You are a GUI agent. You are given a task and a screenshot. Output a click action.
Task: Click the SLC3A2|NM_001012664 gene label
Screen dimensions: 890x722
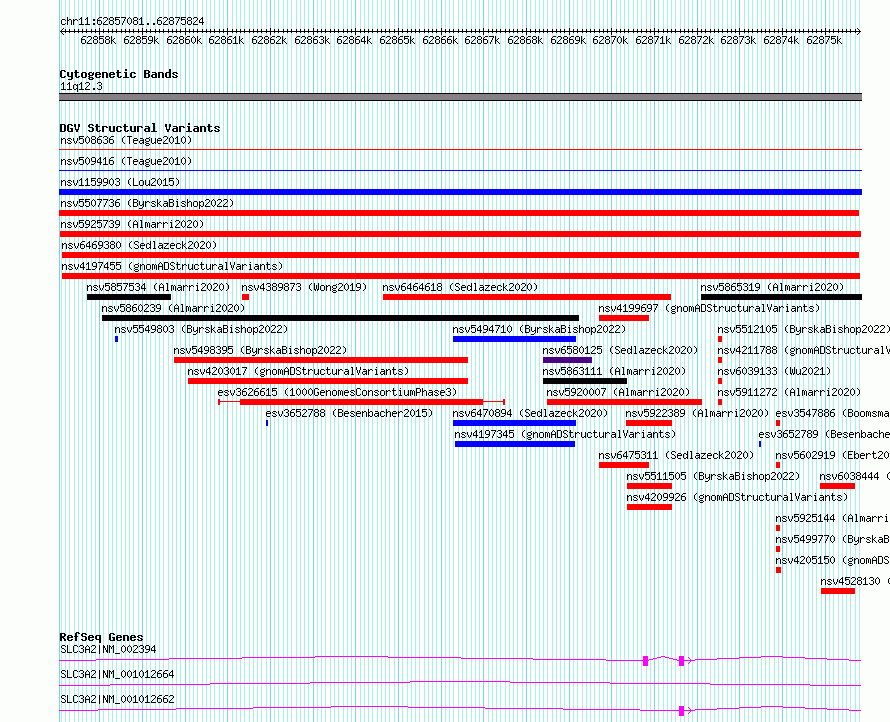click(x=117, y=674)
